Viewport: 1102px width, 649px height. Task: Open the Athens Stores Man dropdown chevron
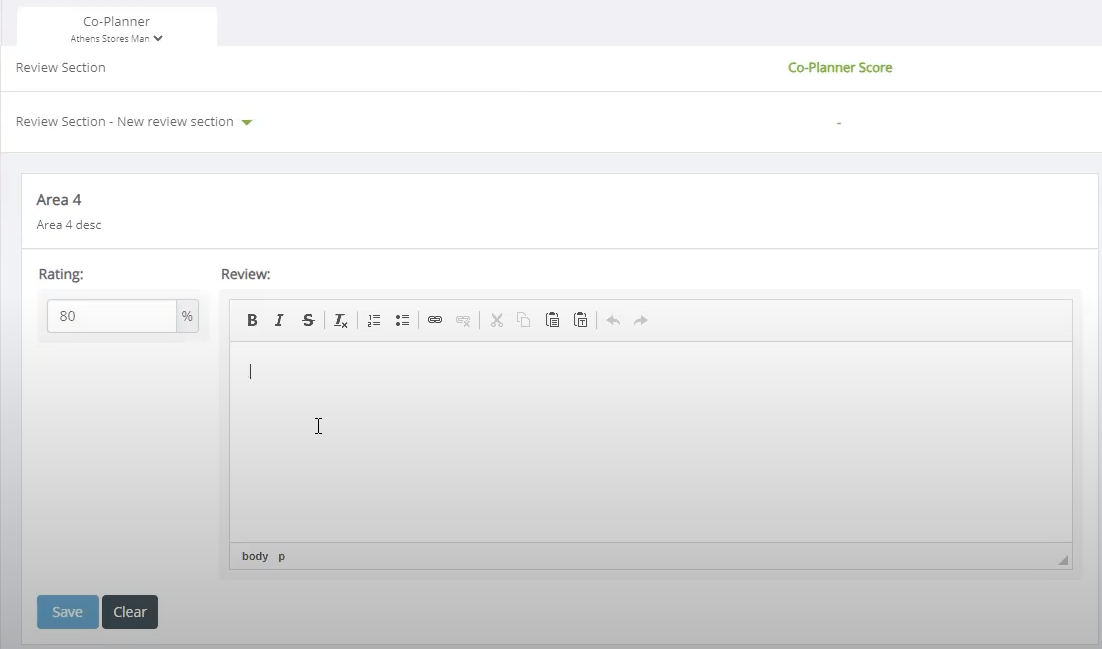[158, 39]
